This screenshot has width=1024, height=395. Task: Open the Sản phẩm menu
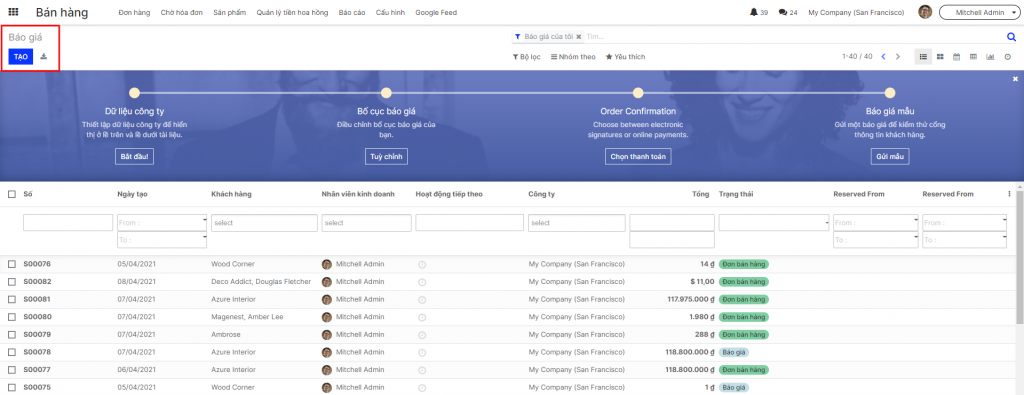point(230,12)
